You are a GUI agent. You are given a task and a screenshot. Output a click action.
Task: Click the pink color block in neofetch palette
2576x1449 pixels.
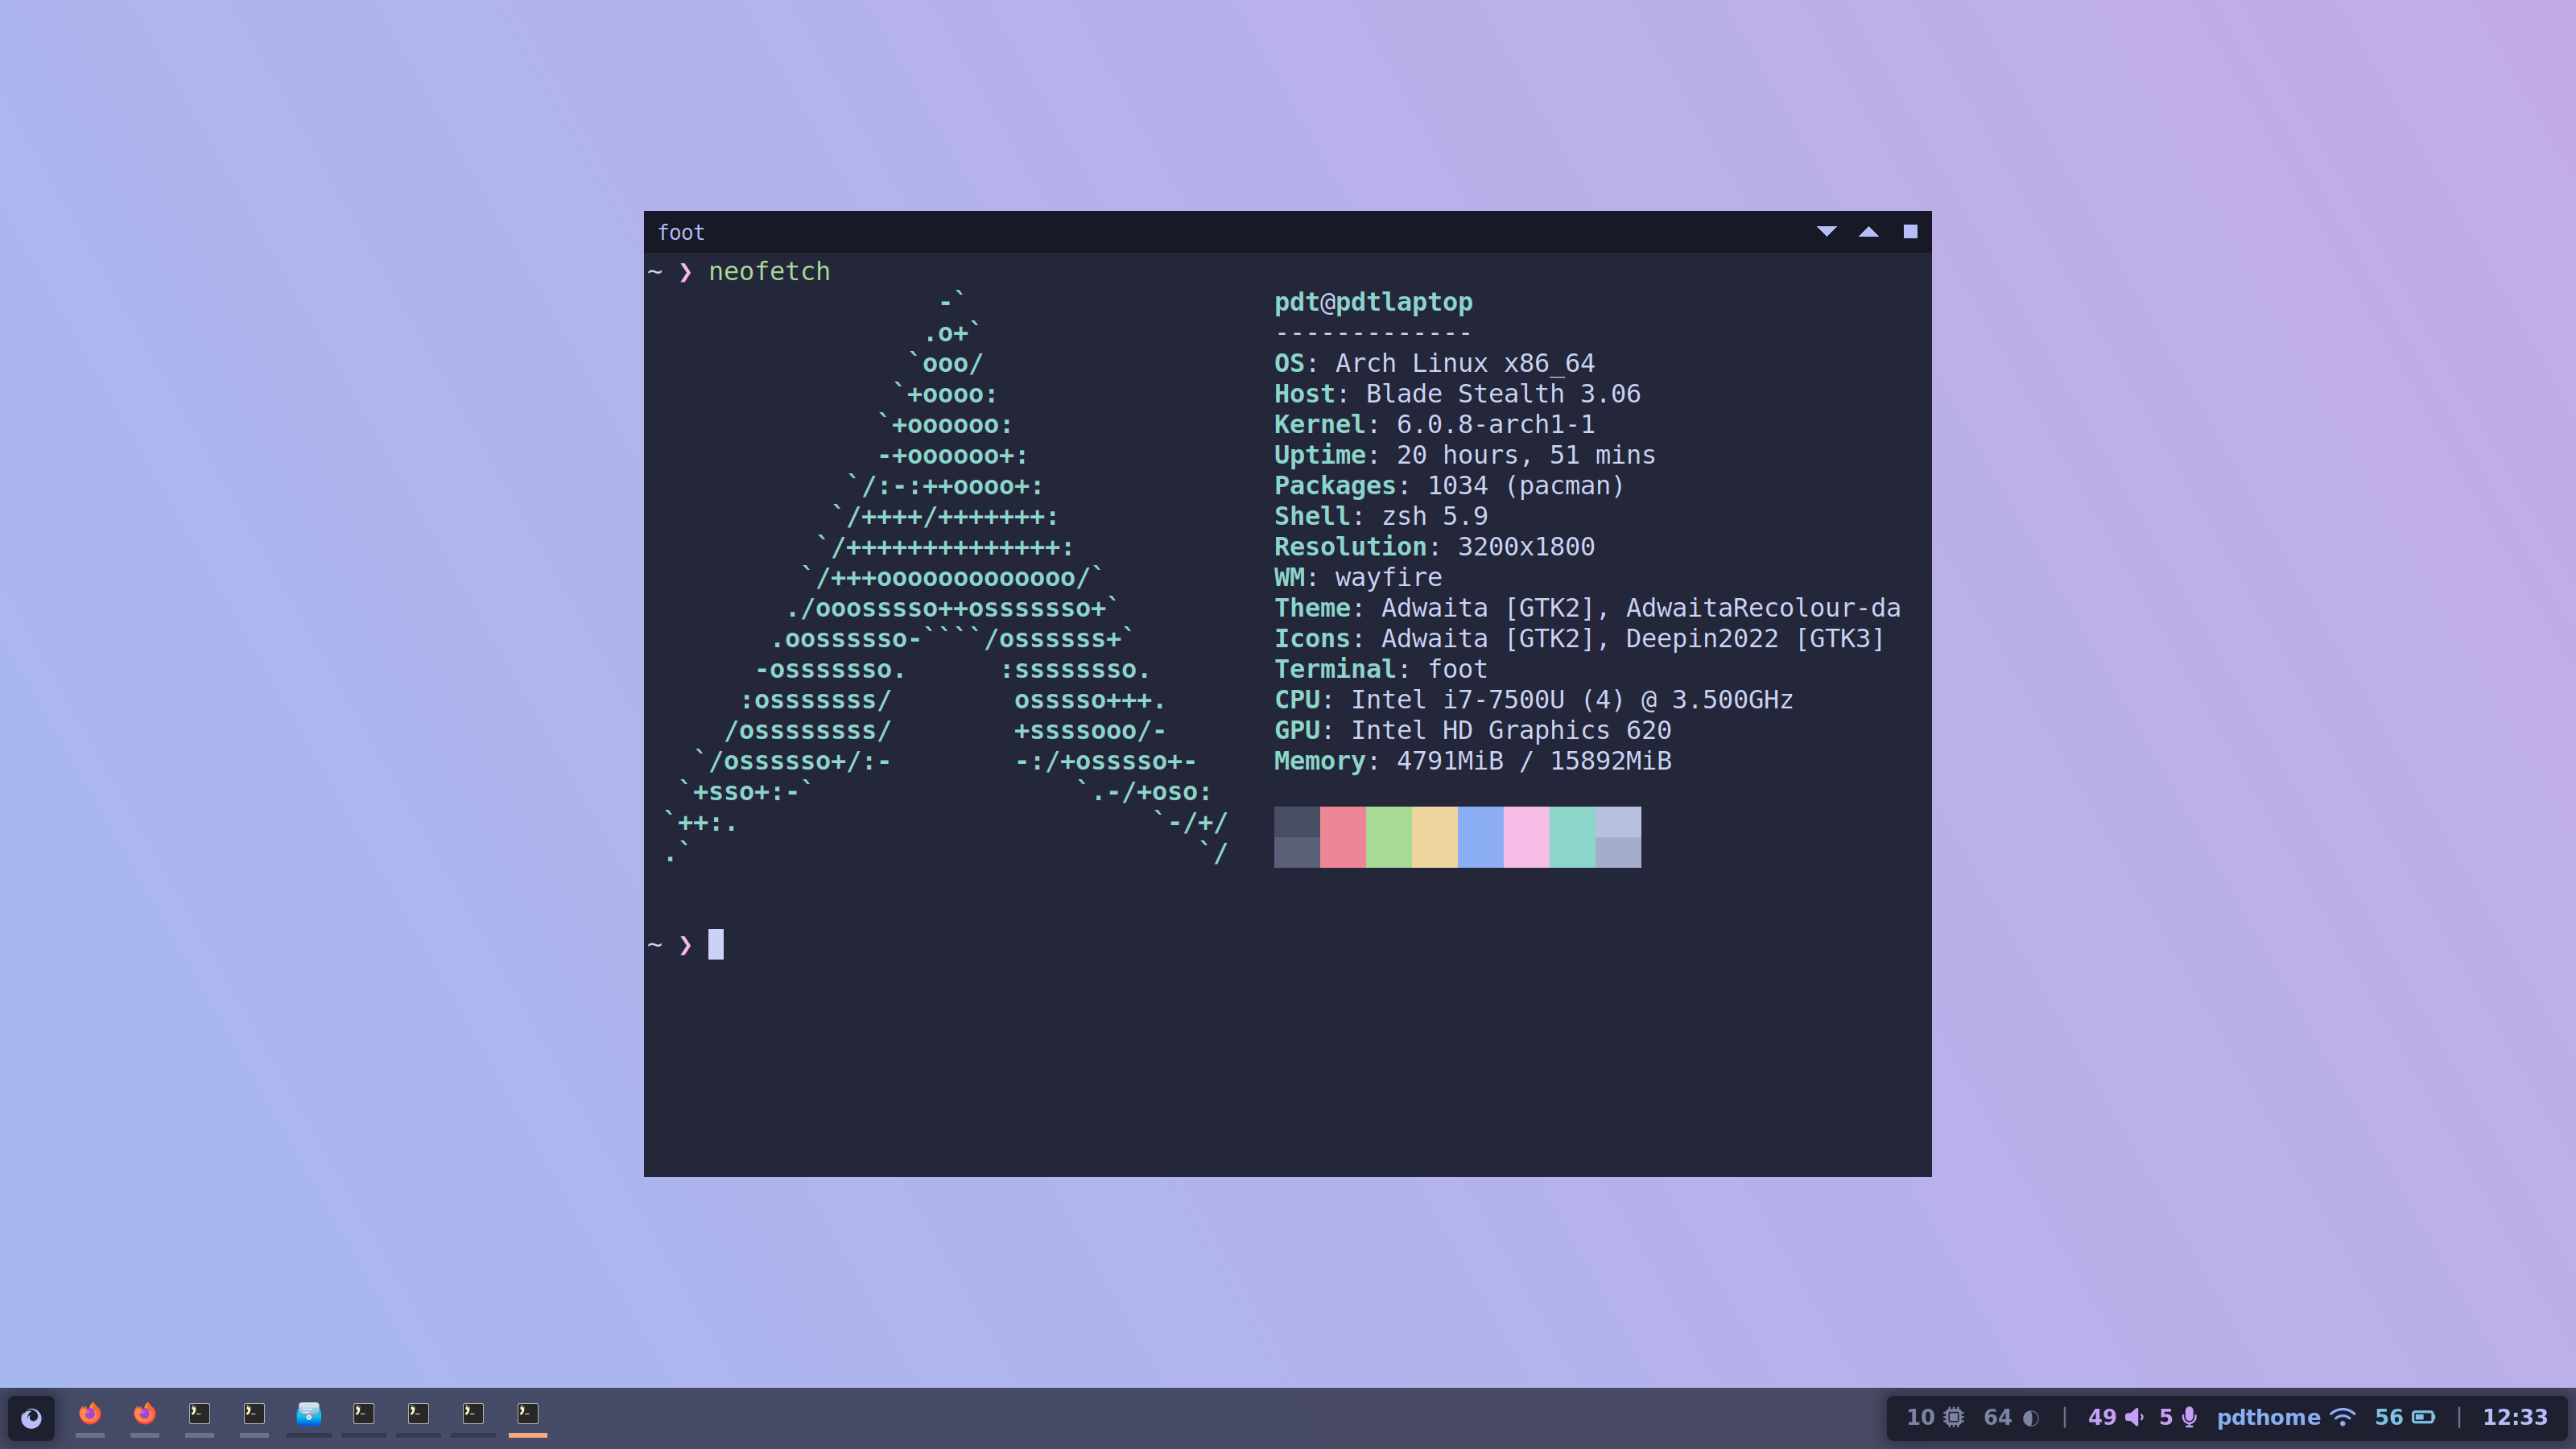pos(1527,837)
